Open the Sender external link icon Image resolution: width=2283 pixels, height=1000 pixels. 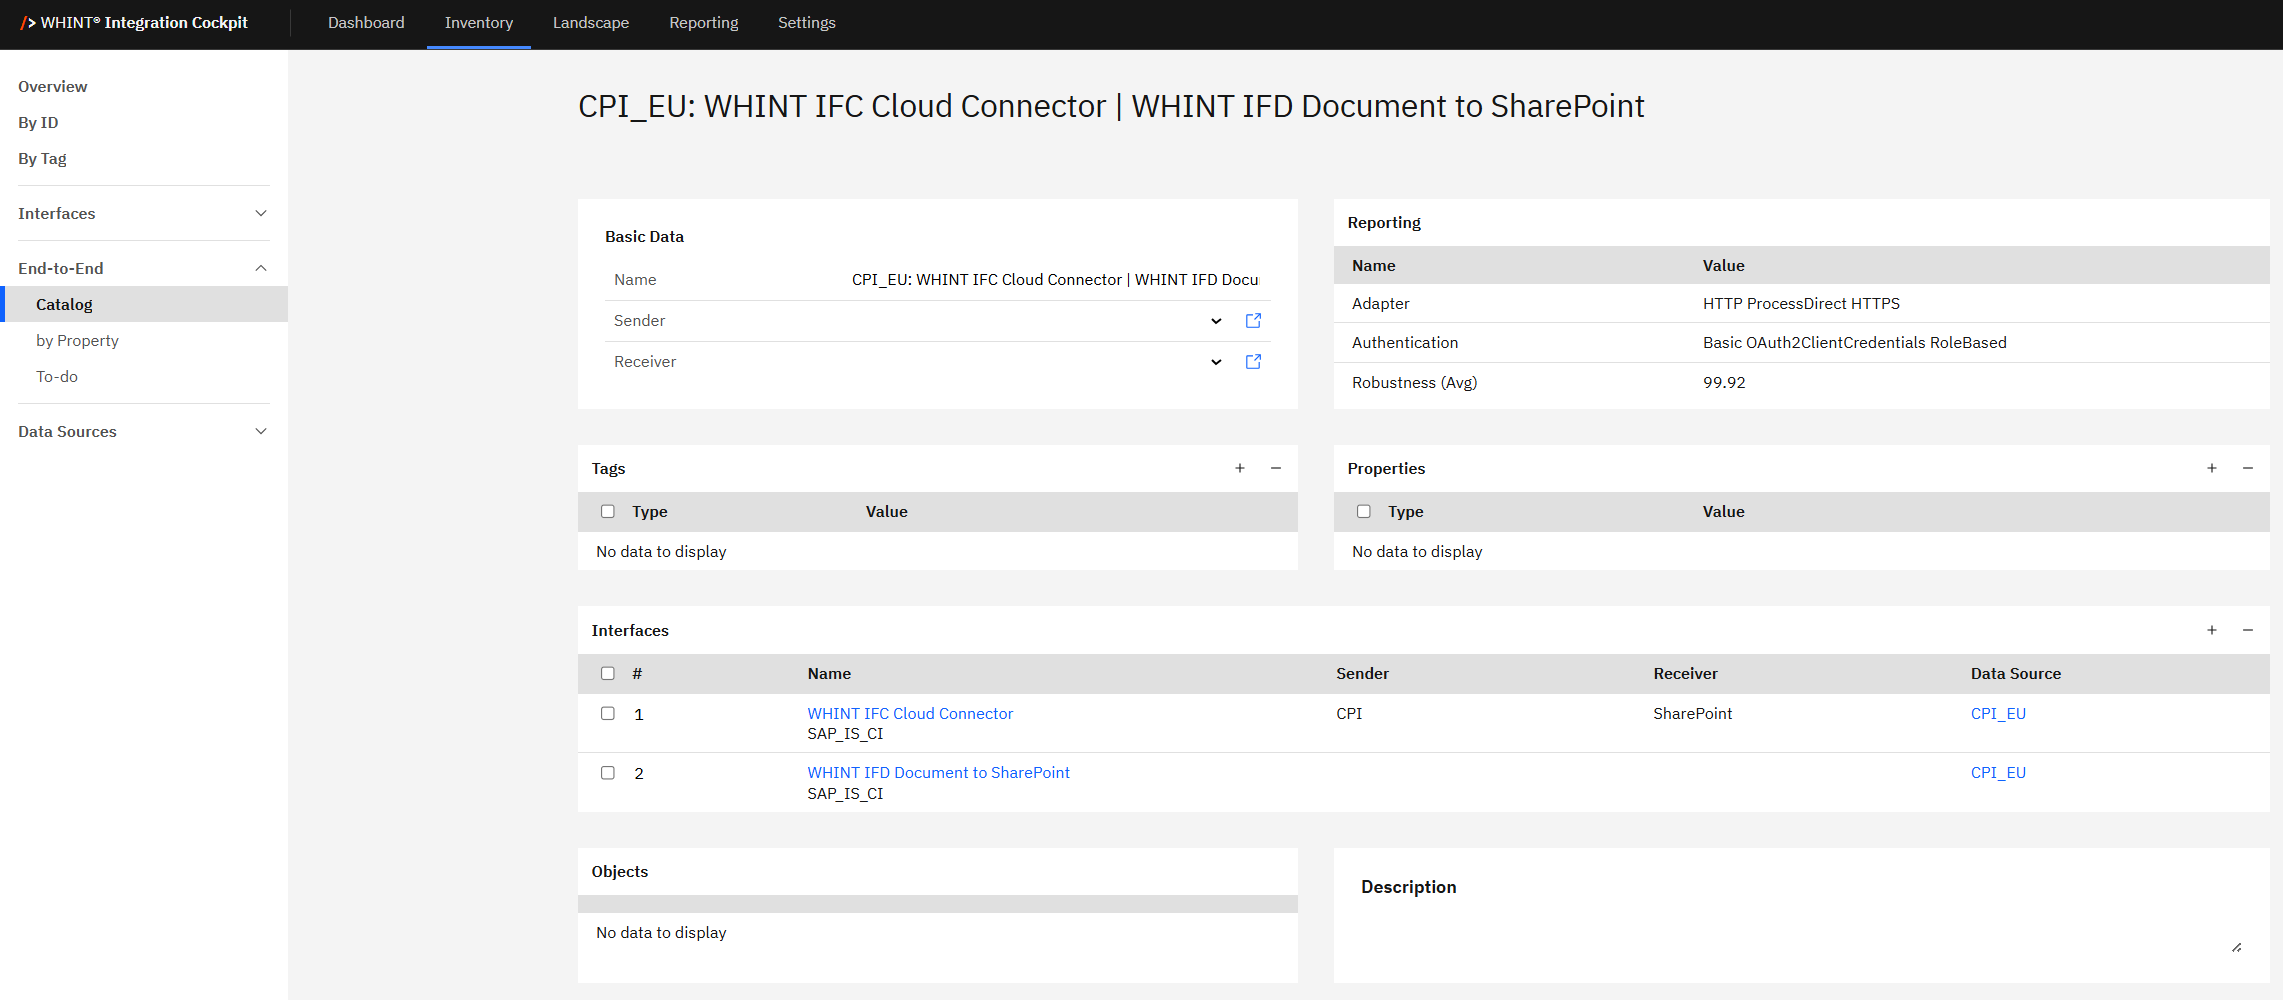pos(1253,321)
